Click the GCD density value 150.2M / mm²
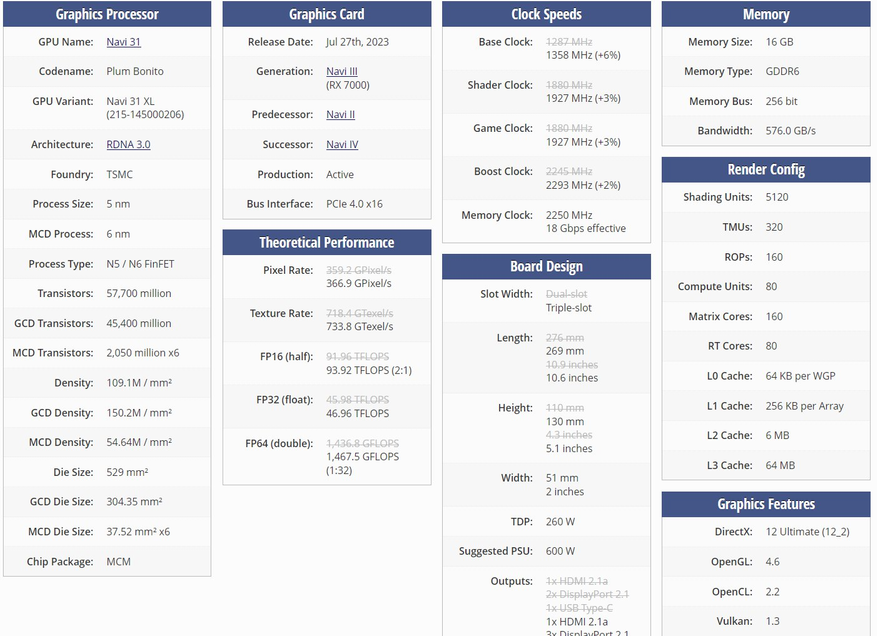877x636 pixels. (x=139, y=413)
